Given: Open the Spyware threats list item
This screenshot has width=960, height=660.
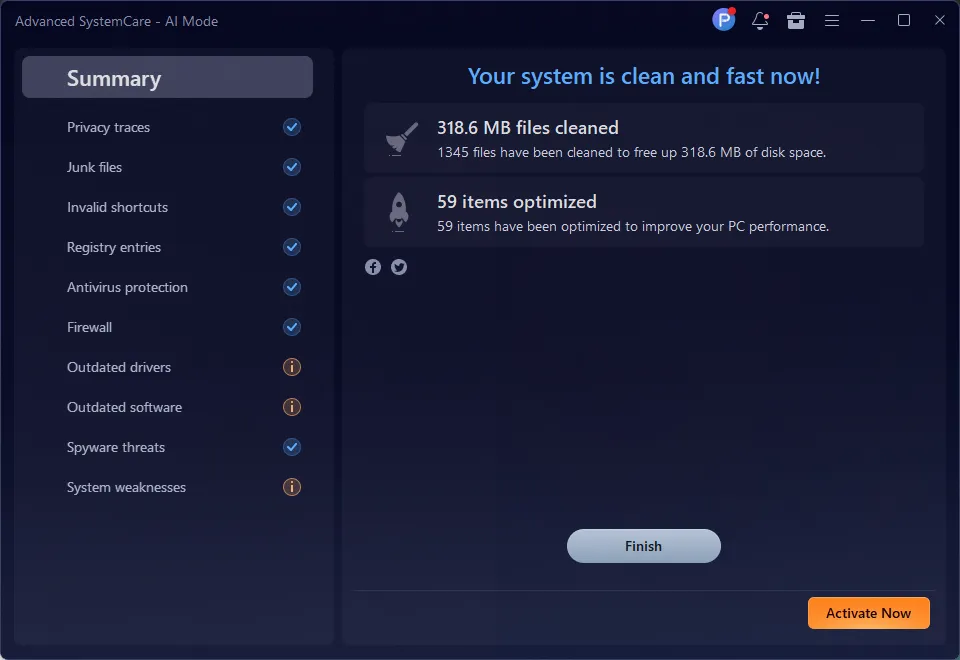Looking at the screenshot, I should [116, 447].
